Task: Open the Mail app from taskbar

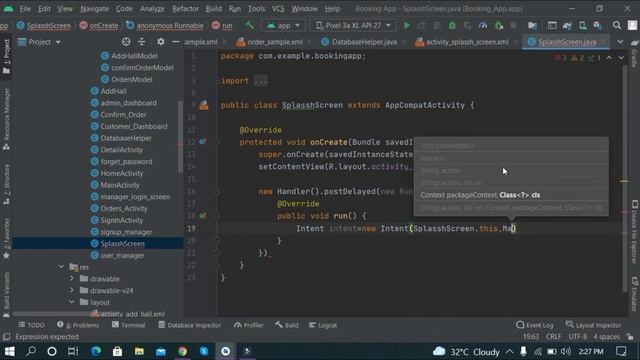Action: [161, 351]
